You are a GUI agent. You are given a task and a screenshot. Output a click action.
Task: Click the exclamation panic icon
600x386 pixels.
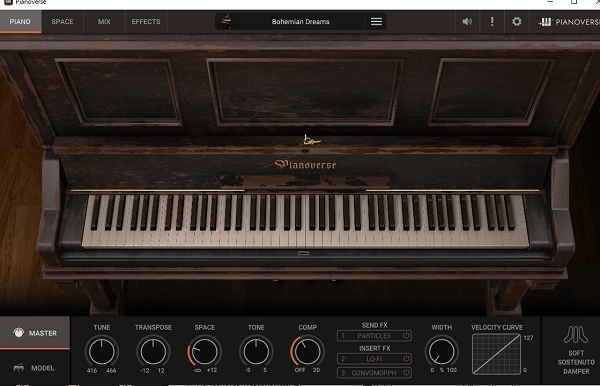[492, 21]
